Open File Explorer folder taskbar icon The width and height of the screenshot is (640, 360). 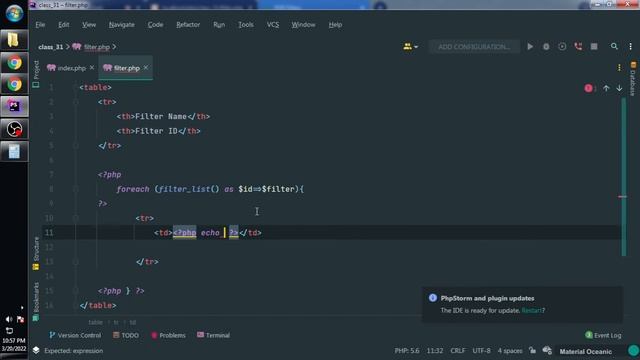14,40
